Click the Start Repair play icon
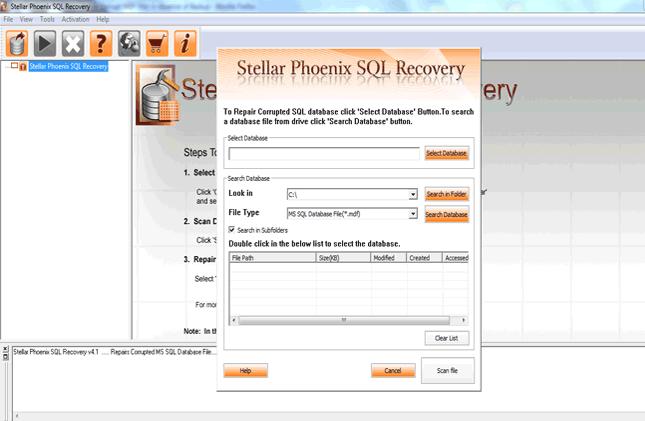Viewport: 645px width, 421px height. [45, 43]
